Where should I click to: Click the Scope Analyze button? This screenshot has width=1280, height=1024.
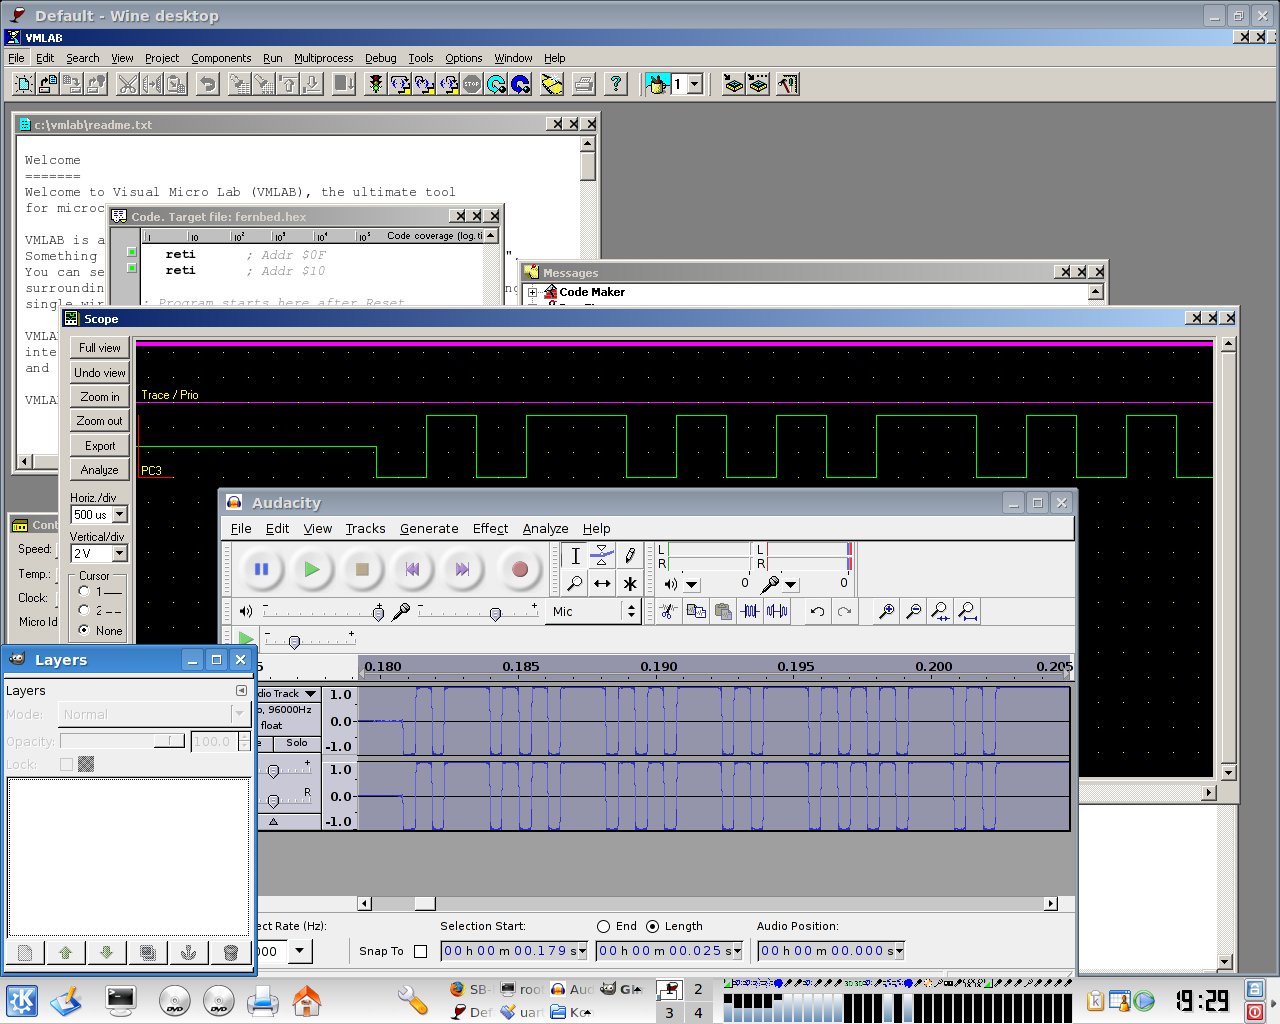pyautogui.click(x=100, y=470)
